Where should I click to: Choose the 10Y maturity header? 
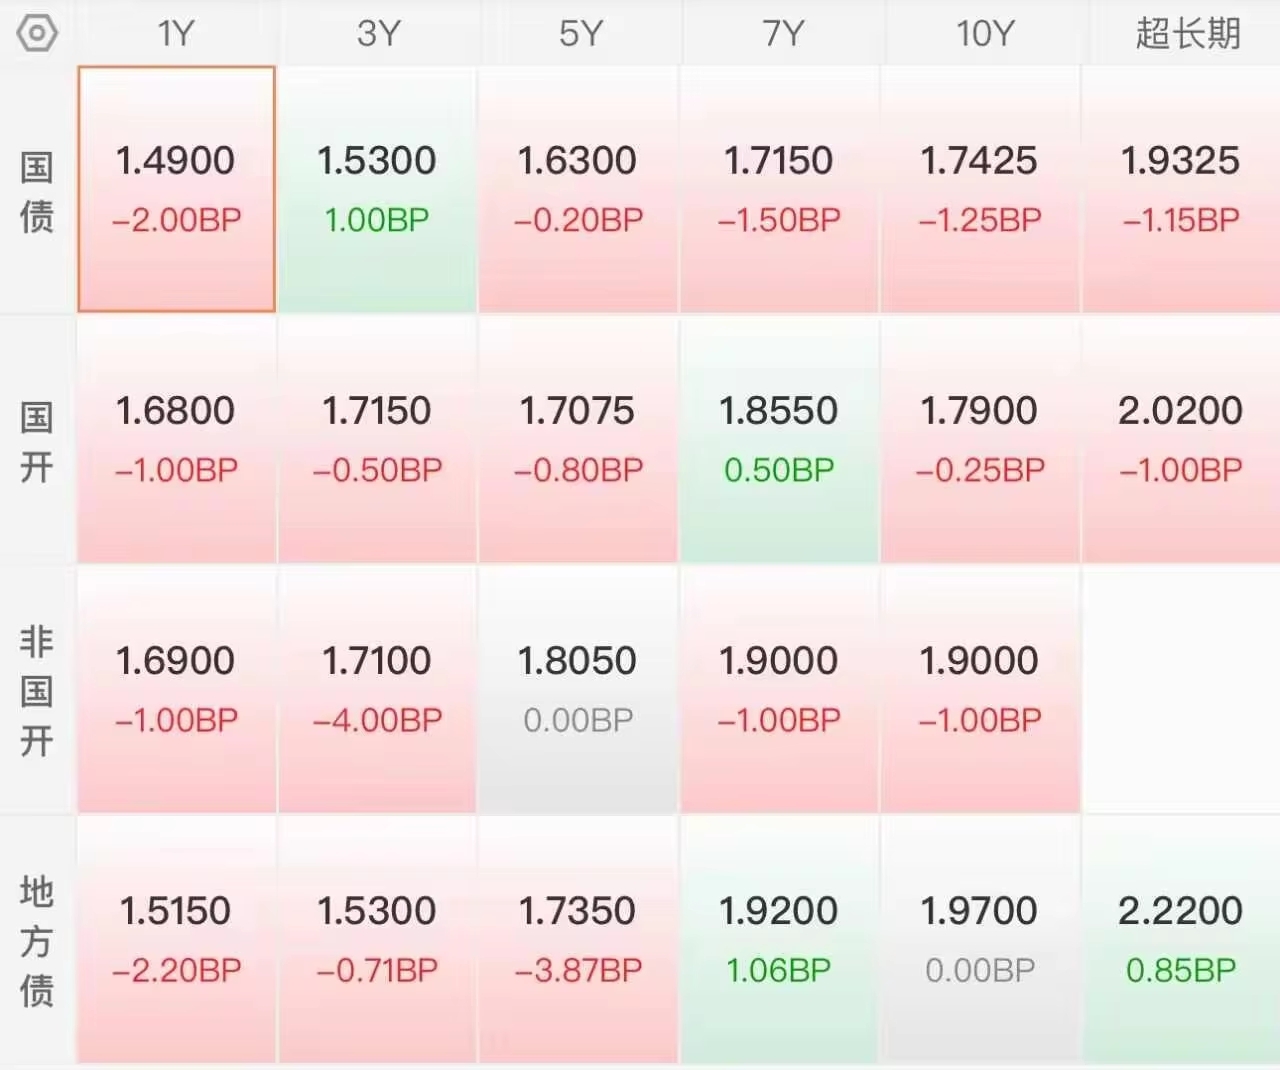point(984,34)
